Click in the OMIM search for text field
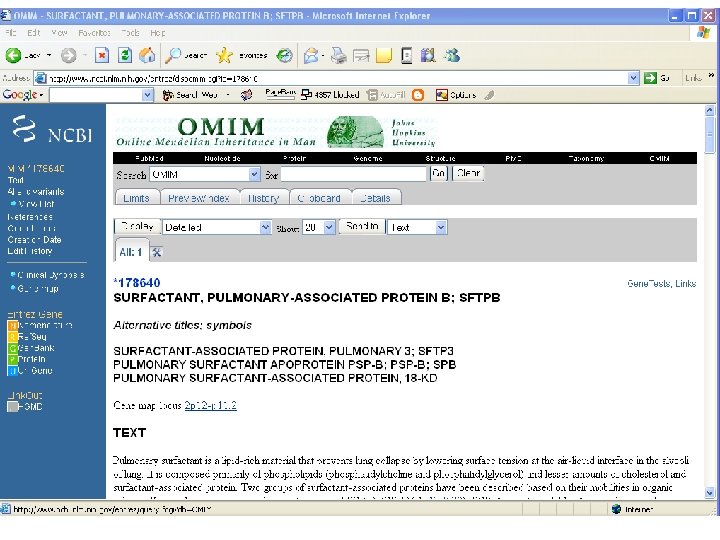Viewport: 720px width, 540px height. (x=354, y=174)
